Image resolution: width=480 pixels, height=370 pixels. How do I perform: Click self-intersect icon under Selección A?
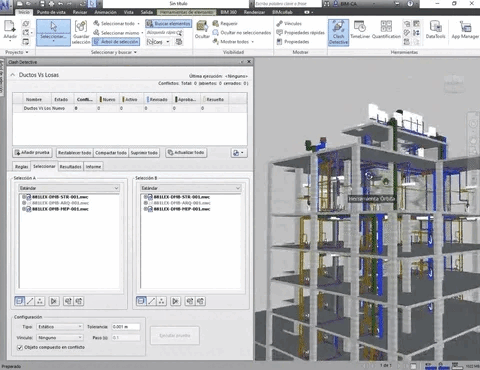tap(54, 301)
